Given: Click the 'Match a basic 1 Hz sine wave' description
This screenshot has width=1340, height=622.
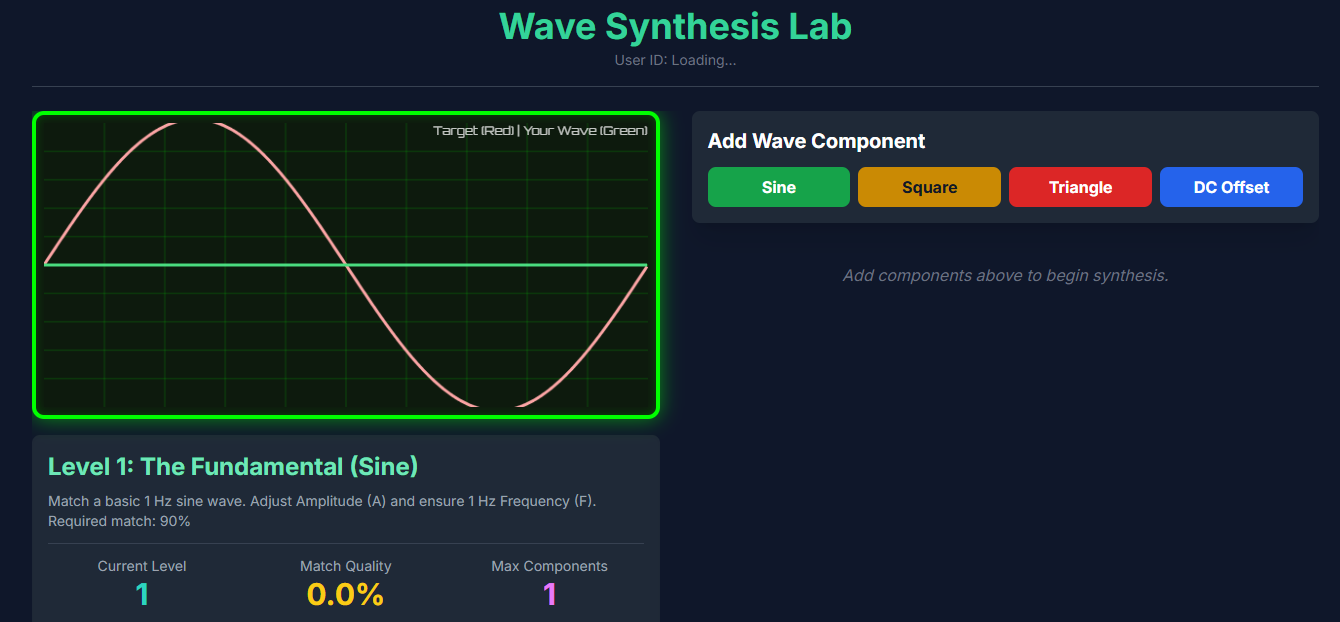Looking at the screenshot, I should 322,501.
